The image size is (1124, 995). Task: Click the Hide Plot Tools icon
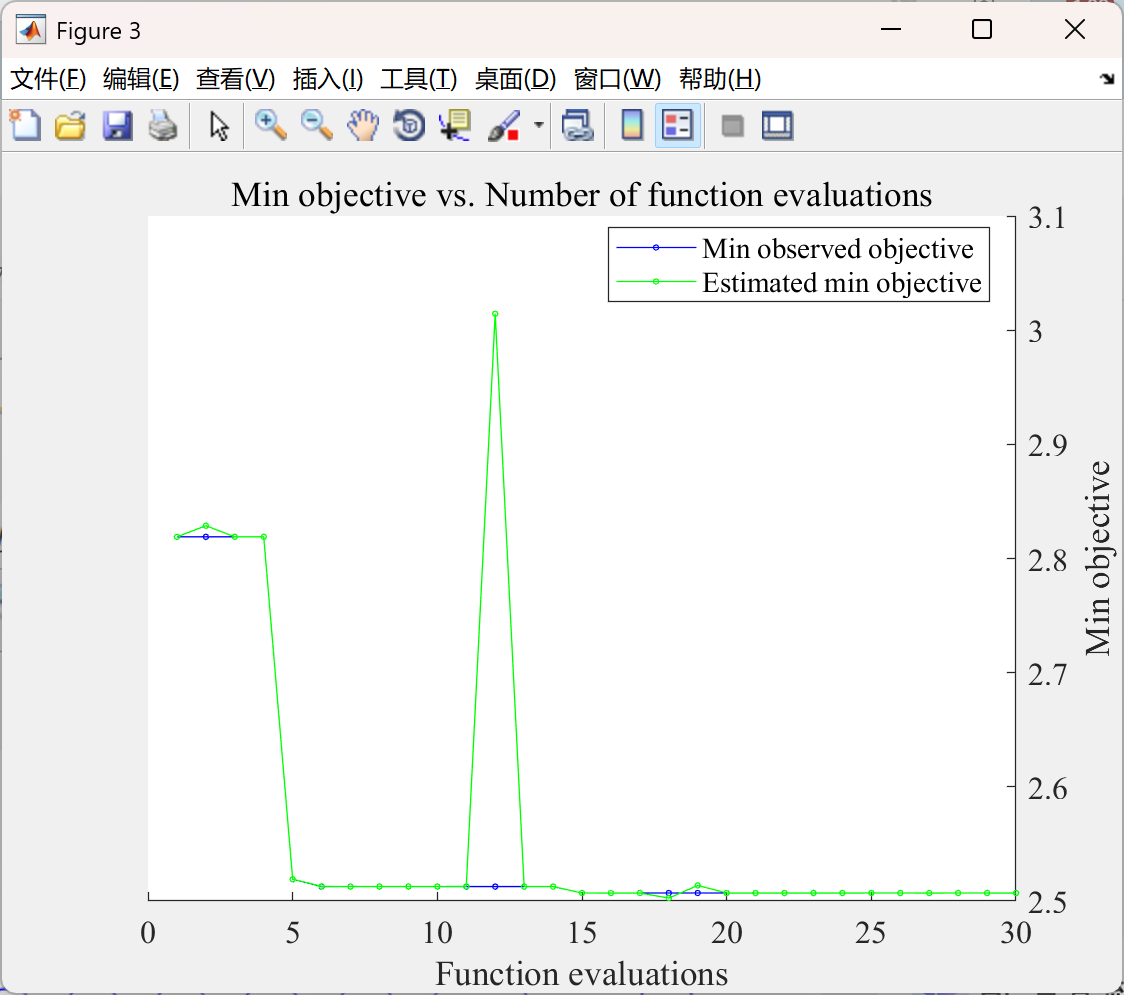tap(732, 126)
